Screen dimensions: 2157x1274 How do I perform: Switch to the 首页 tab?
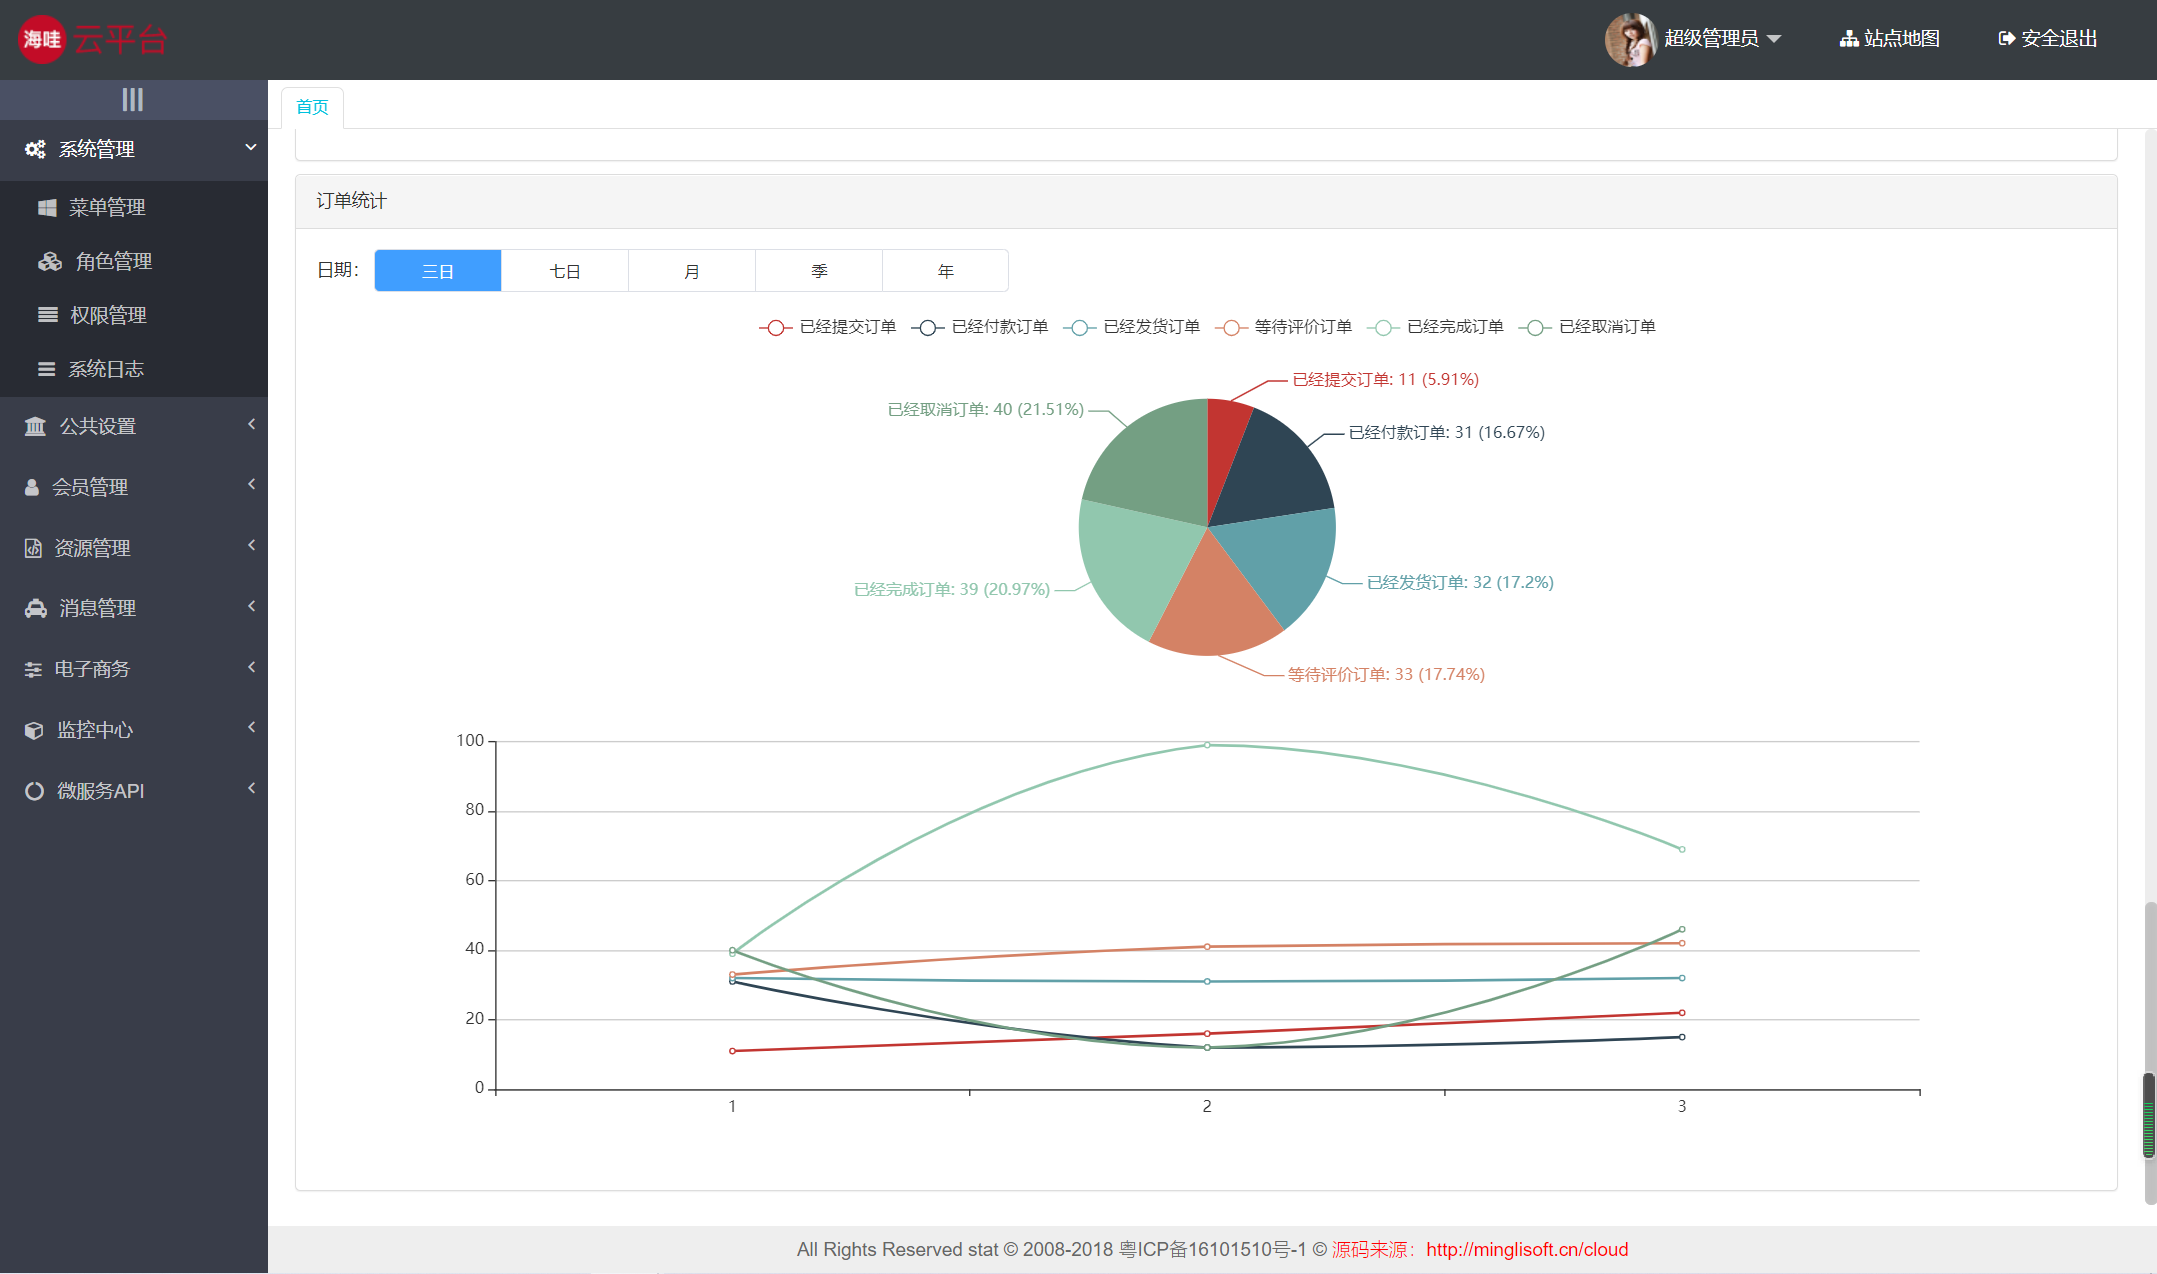pyautogui.click(x=312, y=107)
